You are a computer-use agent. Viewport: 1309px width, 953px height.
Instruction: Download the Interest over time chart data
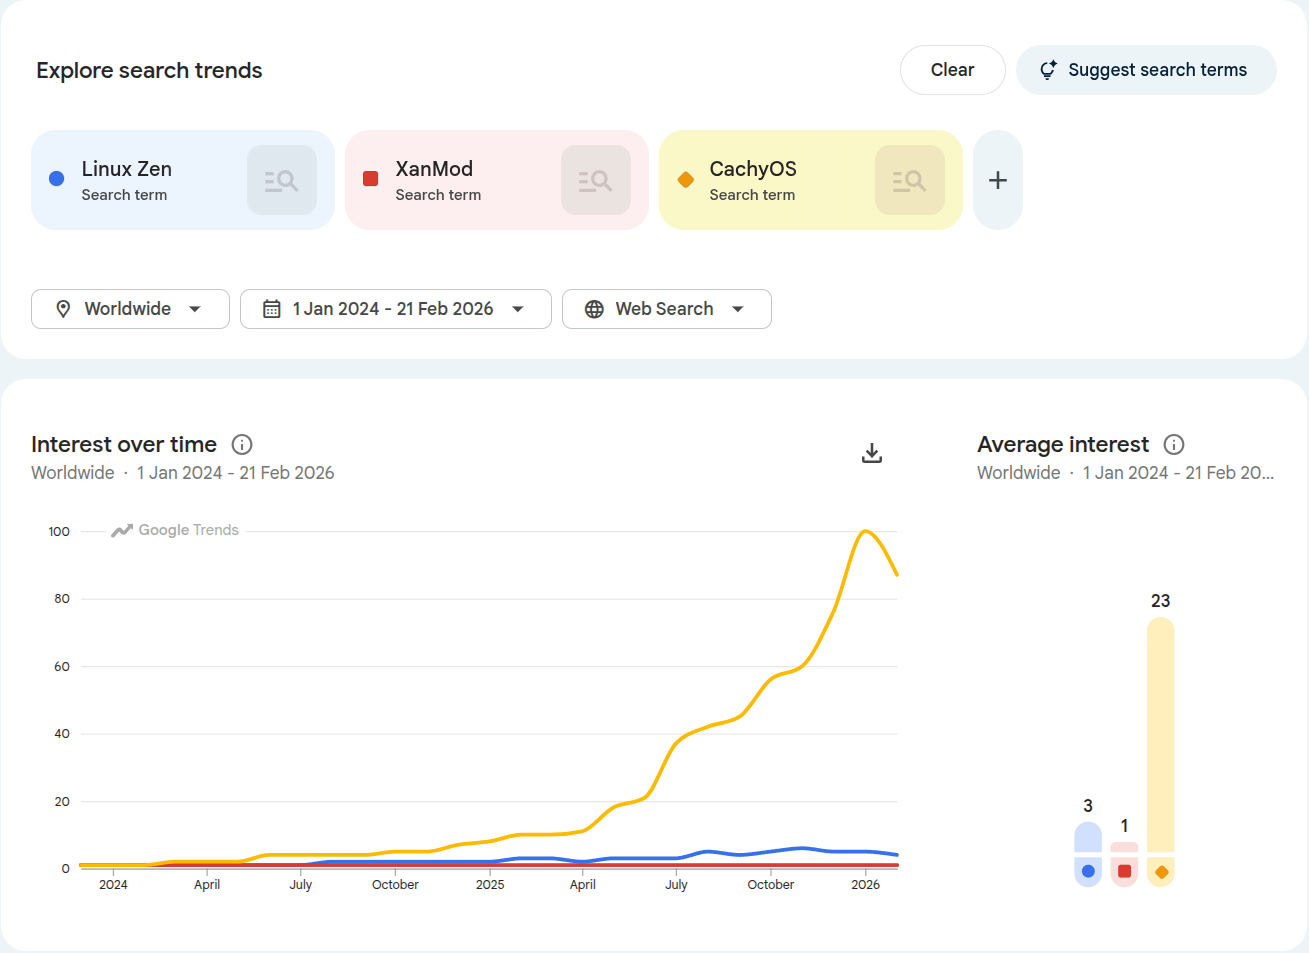tap(872, 453)
